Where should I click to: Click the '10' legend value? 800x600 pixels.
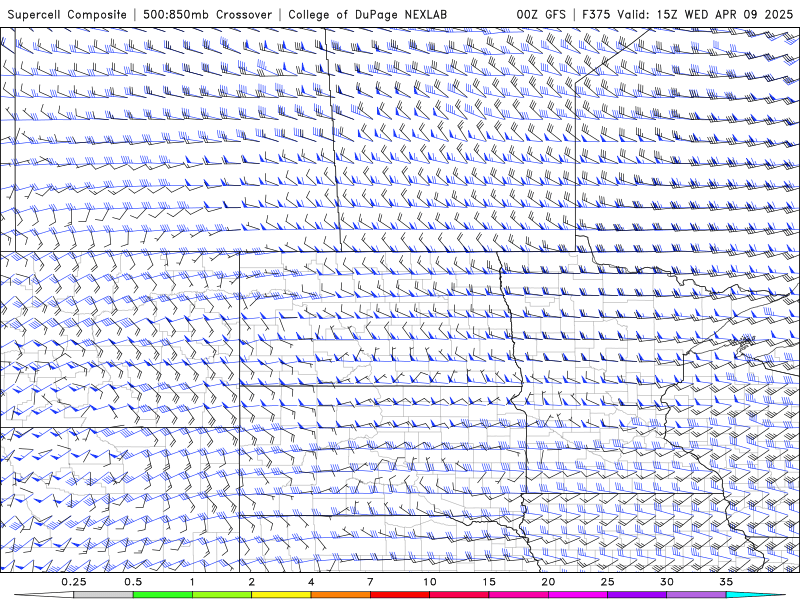[x=430, y=582]
